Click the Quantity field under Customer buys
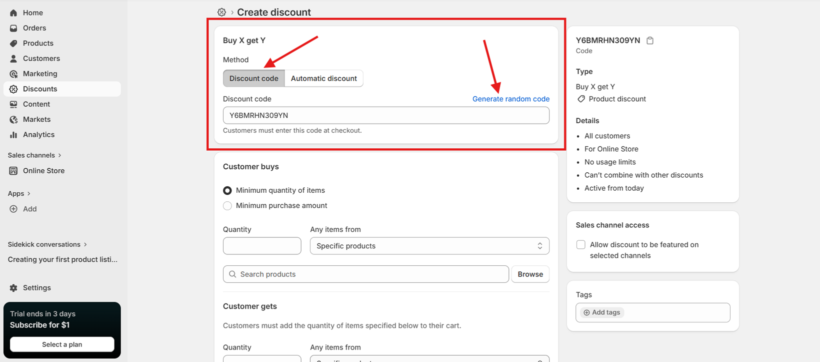 pyautogui.click(x=262, y=246)
